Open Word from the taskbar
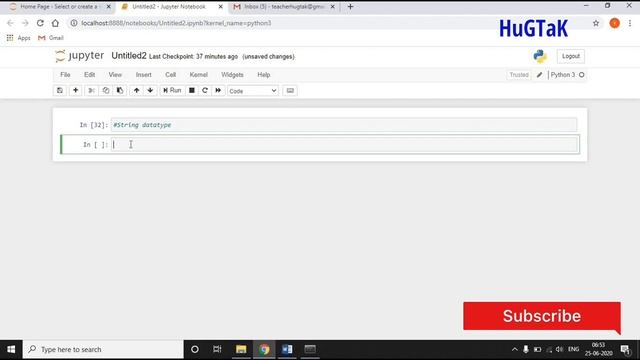640x360 pixels. click(287, 349)
